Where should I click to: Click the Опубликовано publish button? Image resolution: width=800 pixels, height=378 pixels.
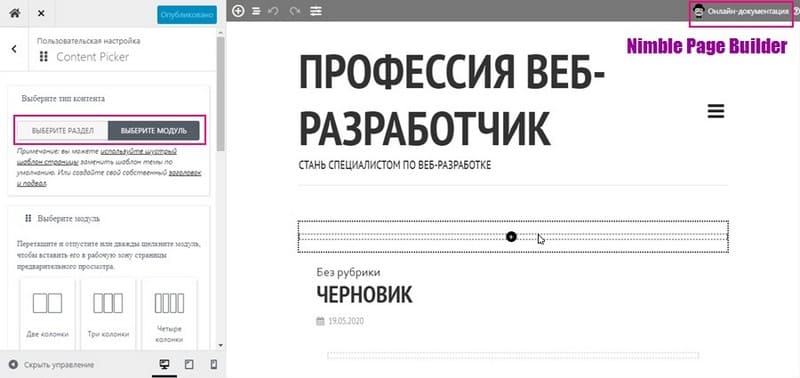tap(187, 15)
